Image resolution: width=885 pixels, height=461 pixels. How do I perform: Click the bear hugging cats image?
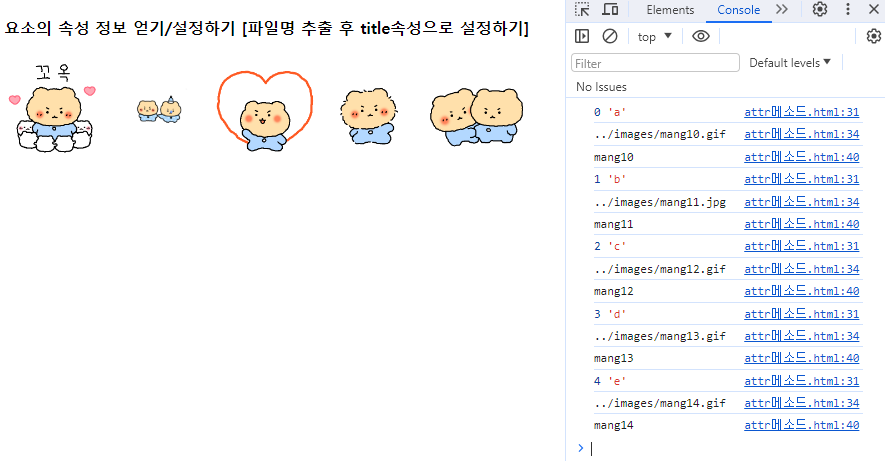point(52,108)
